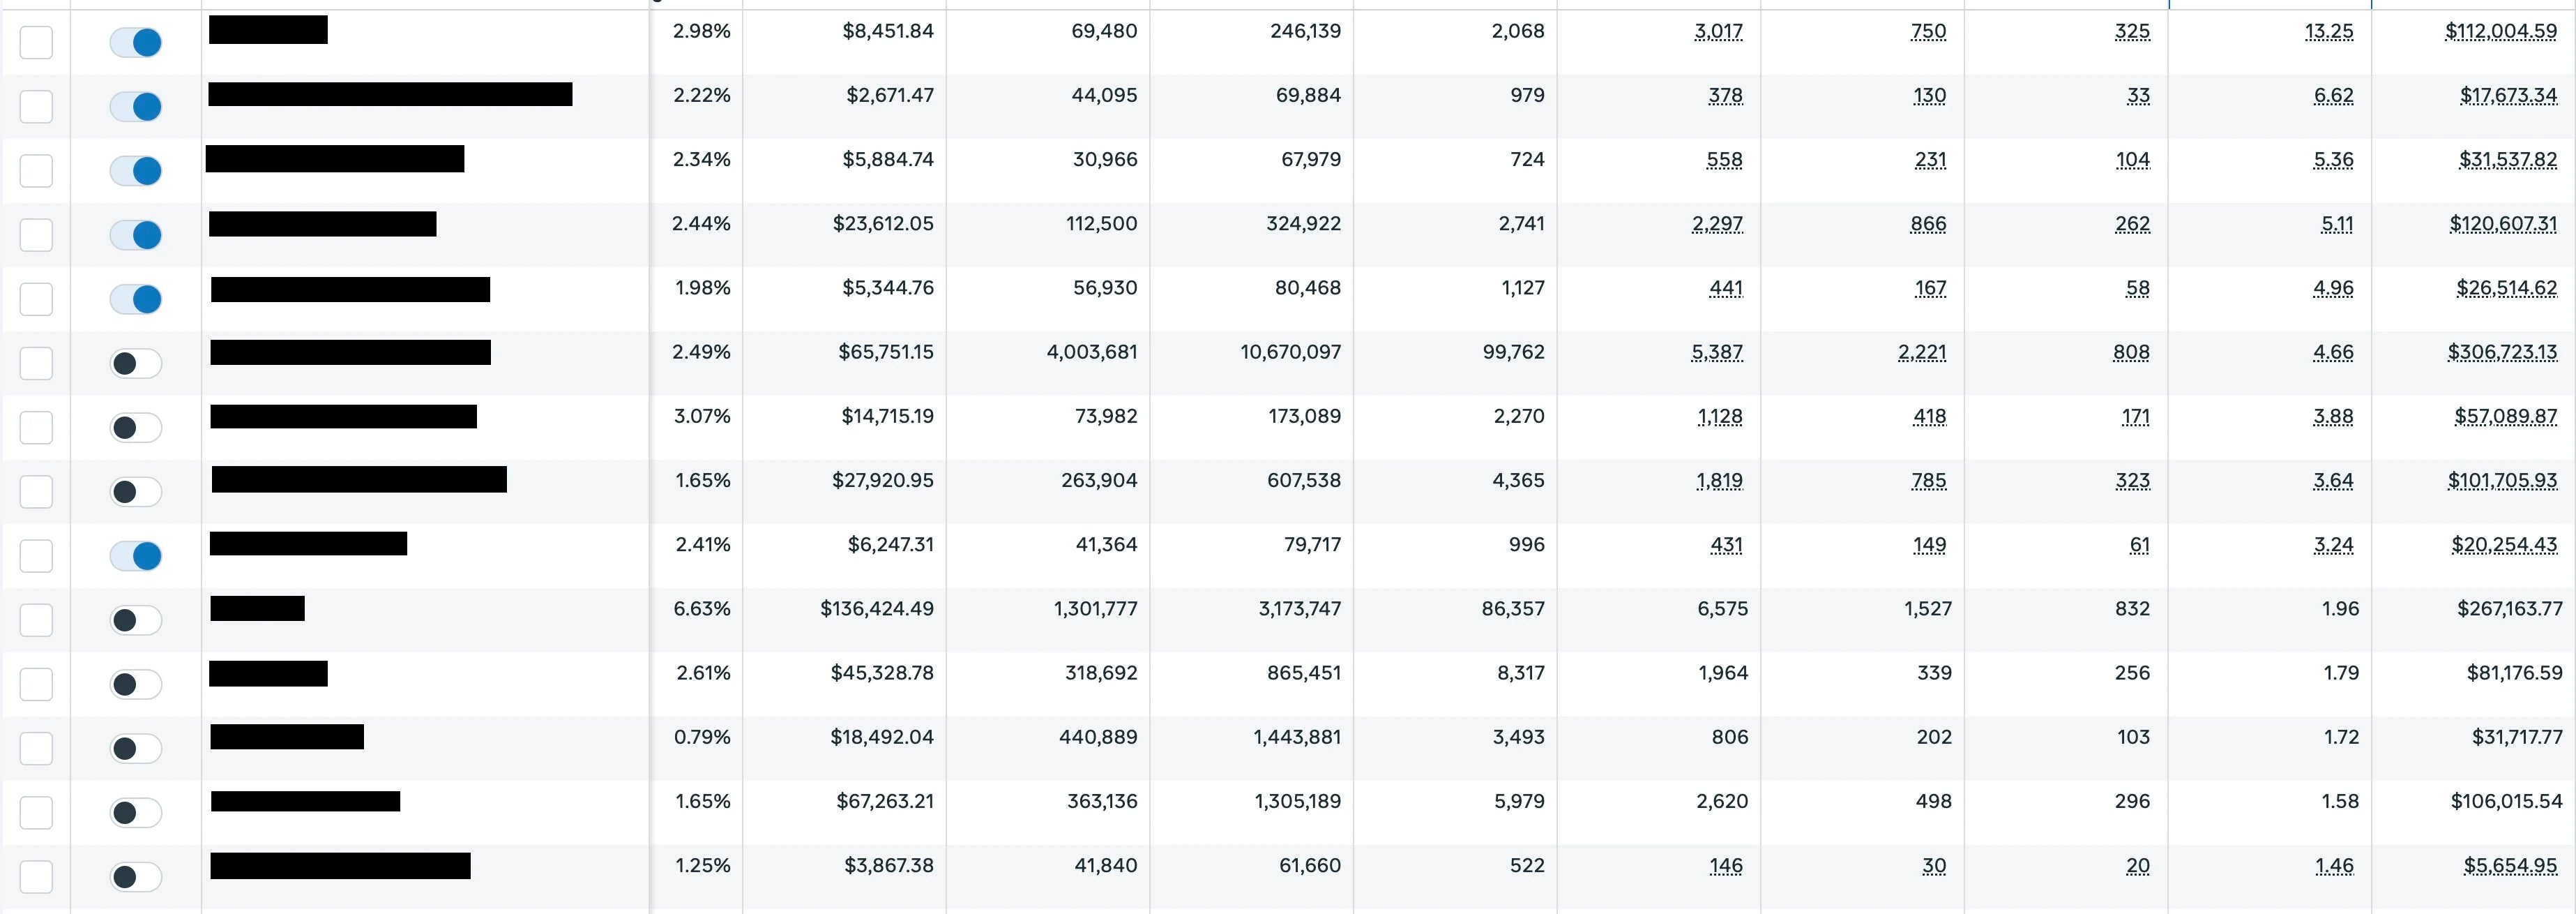The image size is (2576, 914).
Task: Select the checkbox in the $23,612.05 row
Action: (36, 235)
